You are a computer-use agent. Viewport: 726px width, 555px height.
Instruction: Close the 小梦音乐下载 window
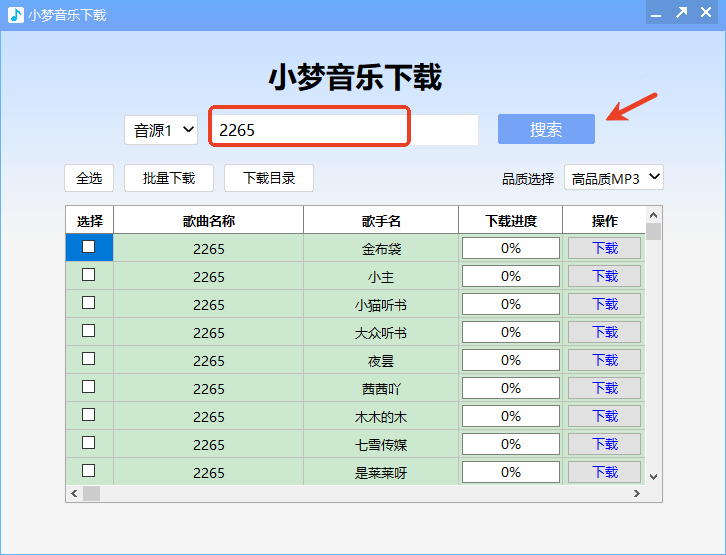coord(708,13)
